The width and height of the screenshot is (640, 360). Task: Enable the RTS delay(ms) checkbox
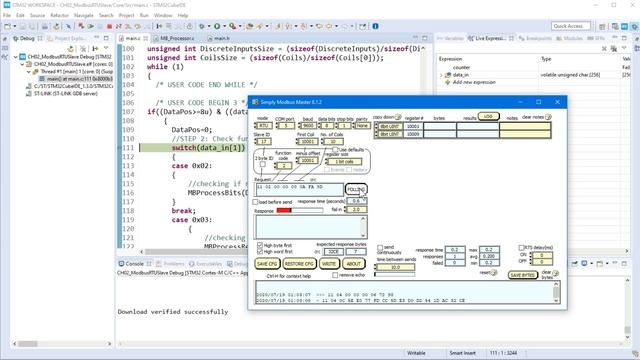(x=521, y=248)
